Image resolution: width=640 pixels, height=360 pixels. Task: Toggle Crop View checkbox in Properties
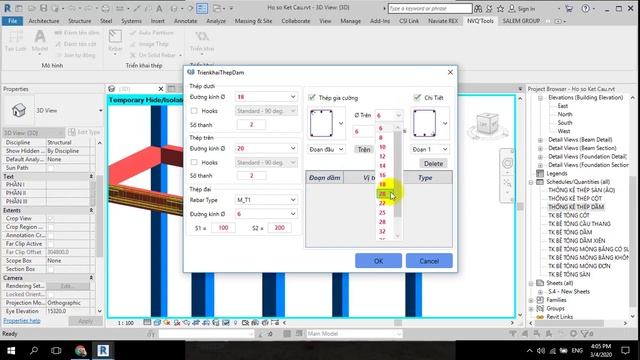[x=51, y=218]
